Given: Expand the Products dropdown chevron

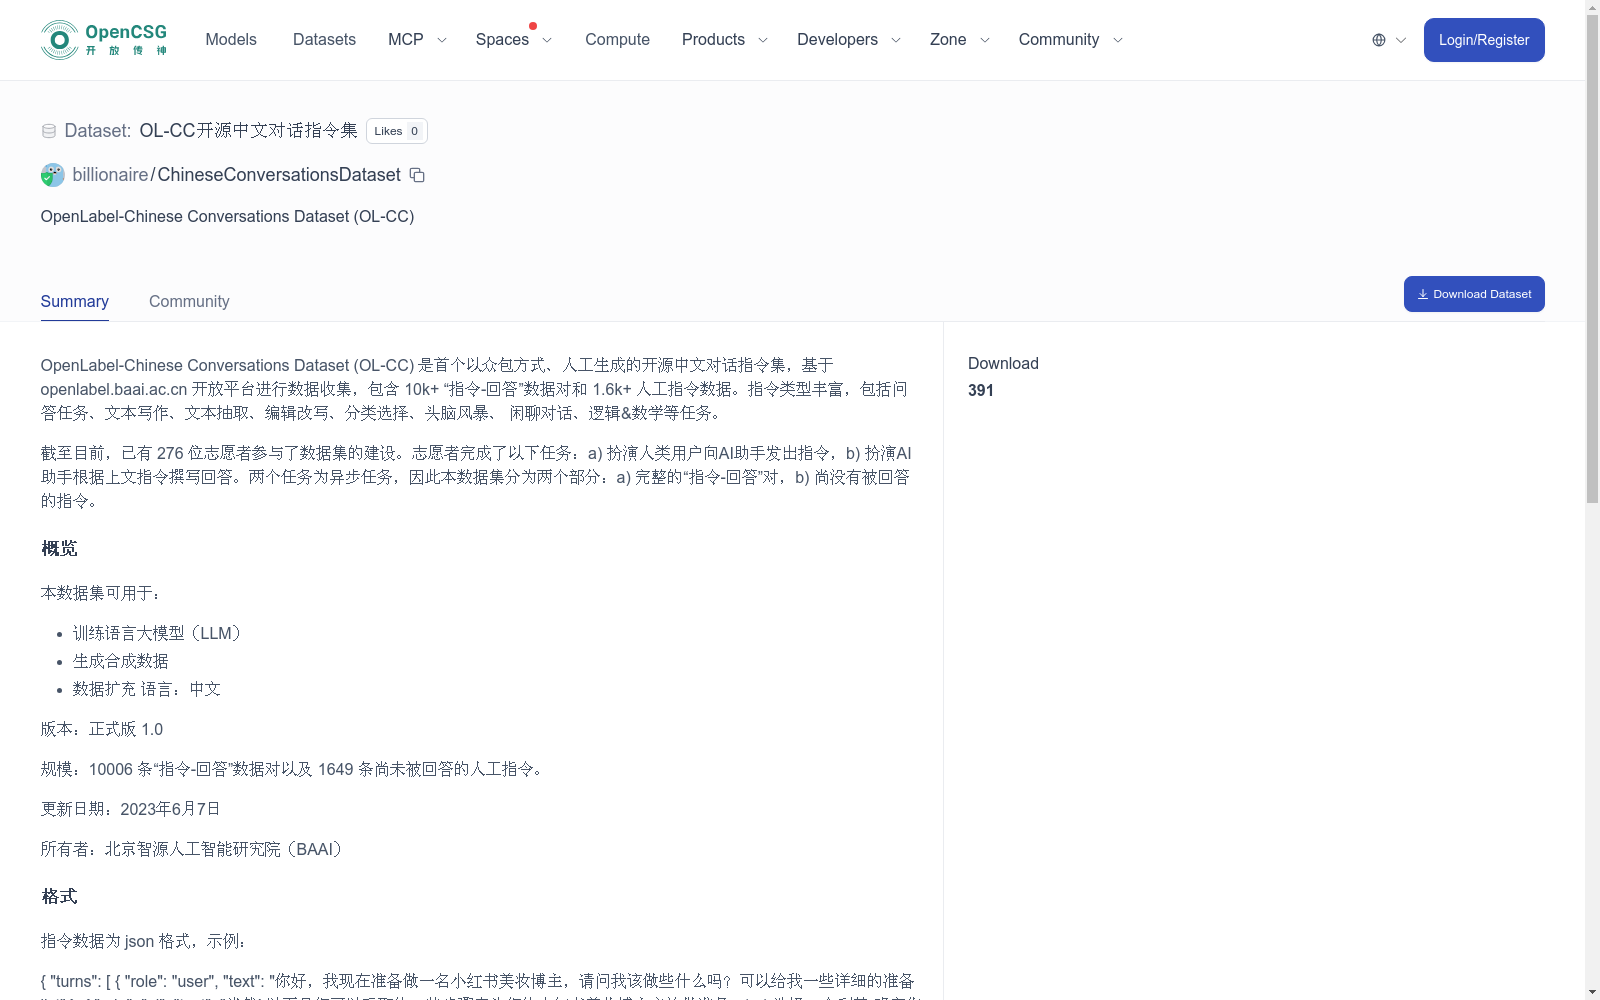Looking at the screenshot, I should click(x=763, y=40).
